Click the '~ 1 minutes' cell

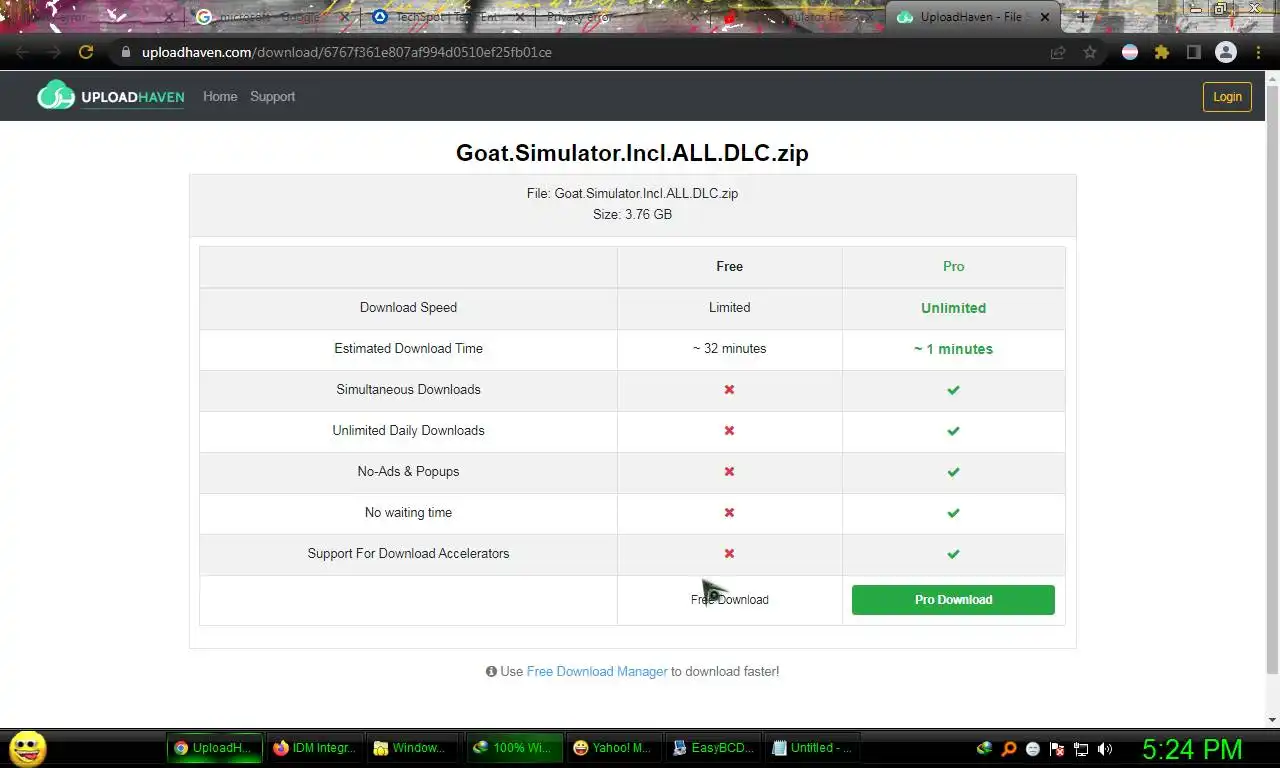tap(953, 348)
